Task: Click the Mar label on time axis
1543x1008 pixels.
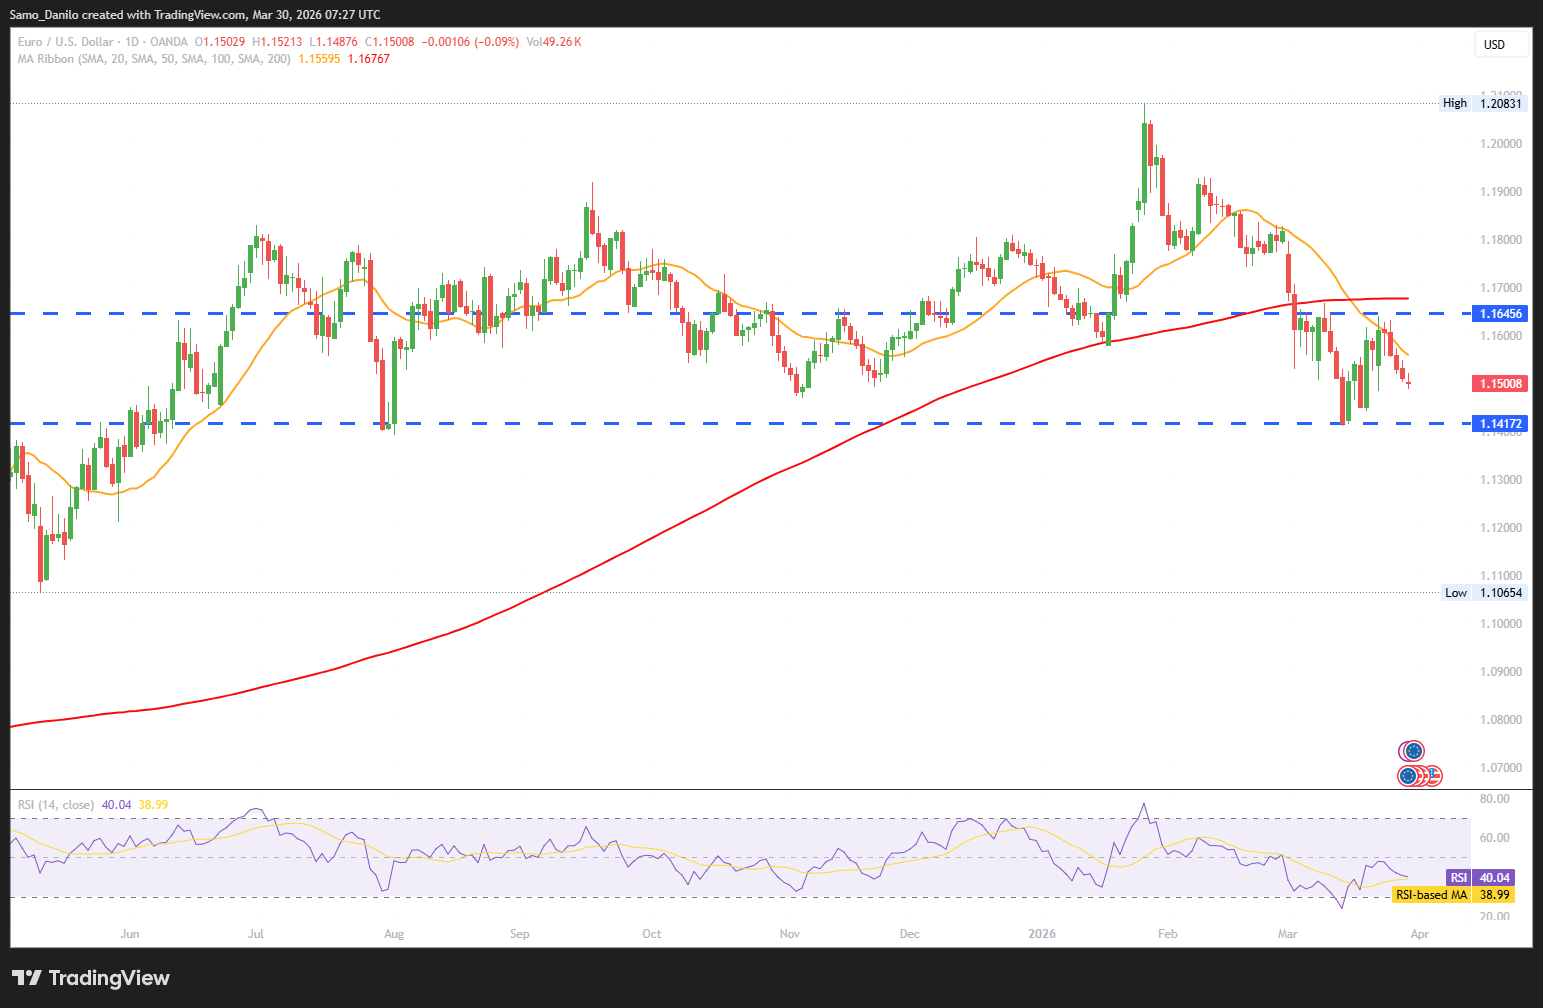Action: pyautogui.click(x=1287, y=934)
